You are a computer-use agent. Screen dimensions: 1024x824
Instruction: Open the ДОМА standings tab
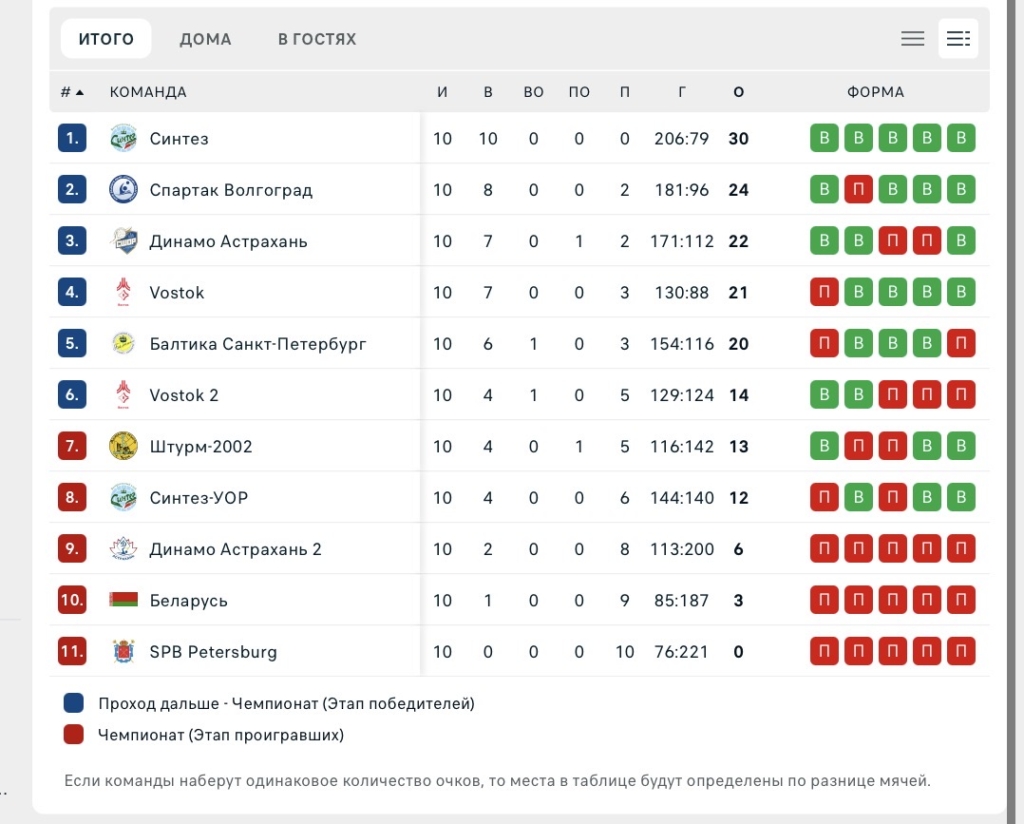click(205, 39)
